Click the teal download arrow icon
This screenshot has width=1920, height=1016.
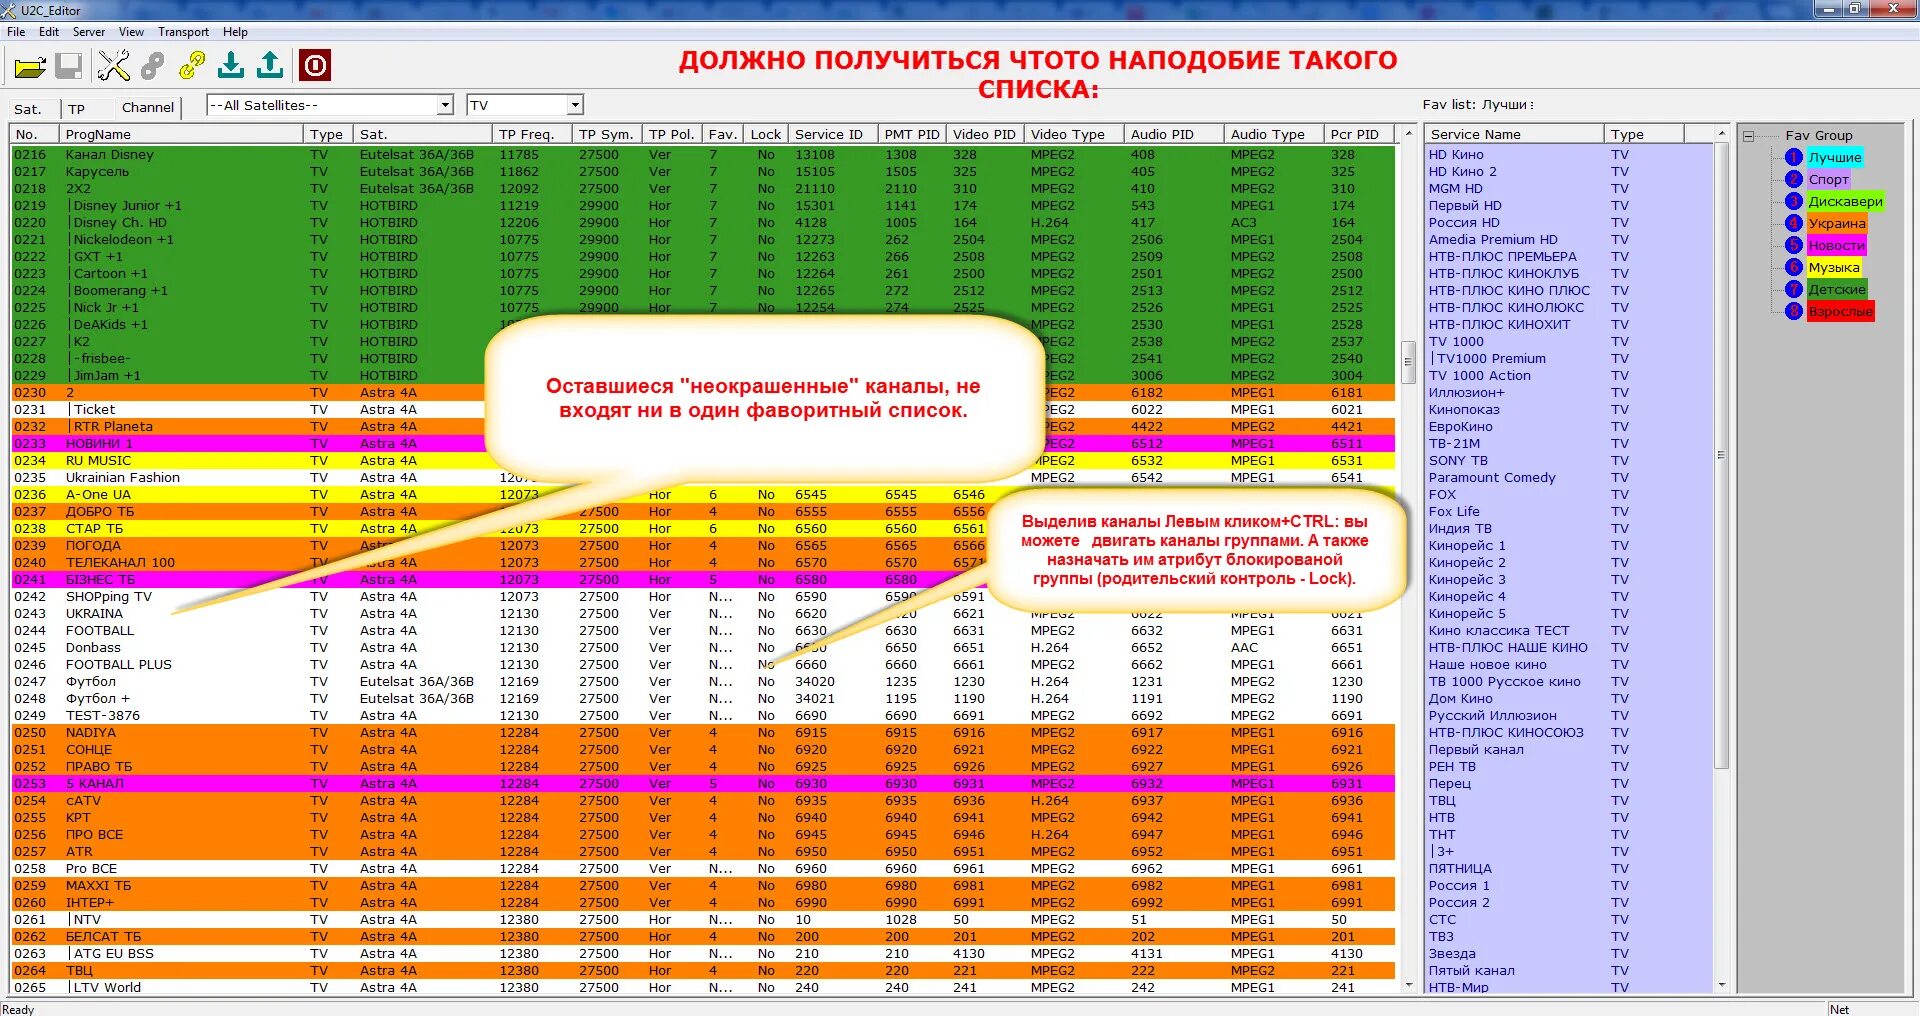click(x=231, y=65)
